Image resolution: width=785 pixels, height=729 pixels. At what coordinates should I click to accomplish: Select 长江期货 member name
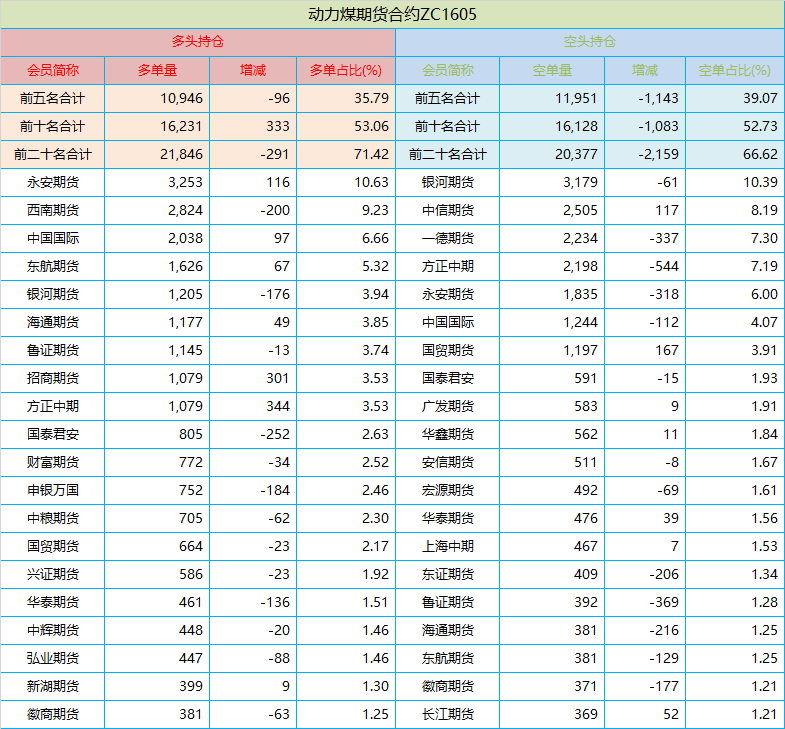448,714
